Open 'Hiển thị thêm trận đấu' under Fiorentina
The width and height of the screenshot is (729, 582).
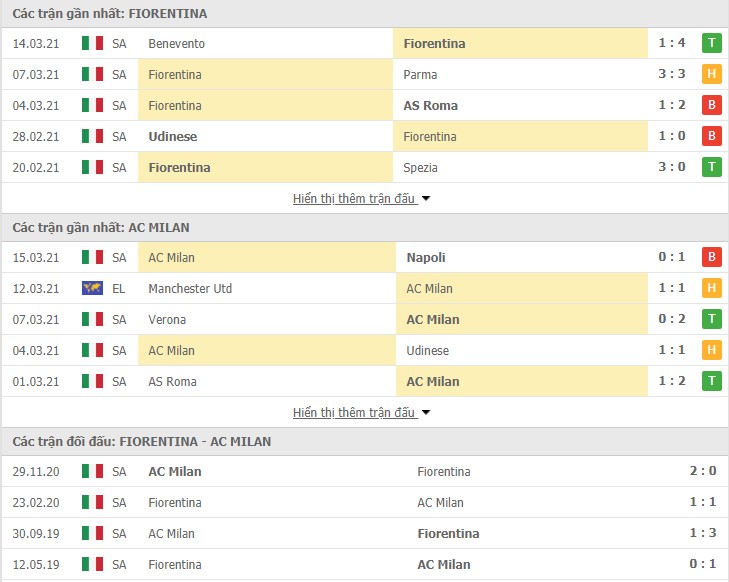(x=353, y=198)
